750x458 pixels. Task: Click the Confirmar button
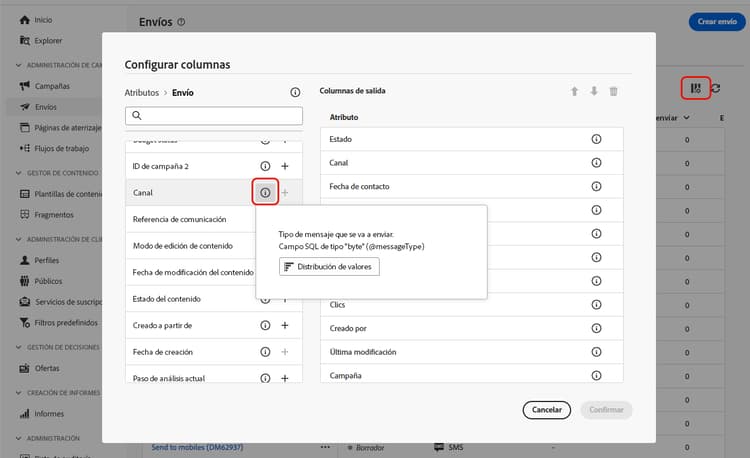pos(606,410)
